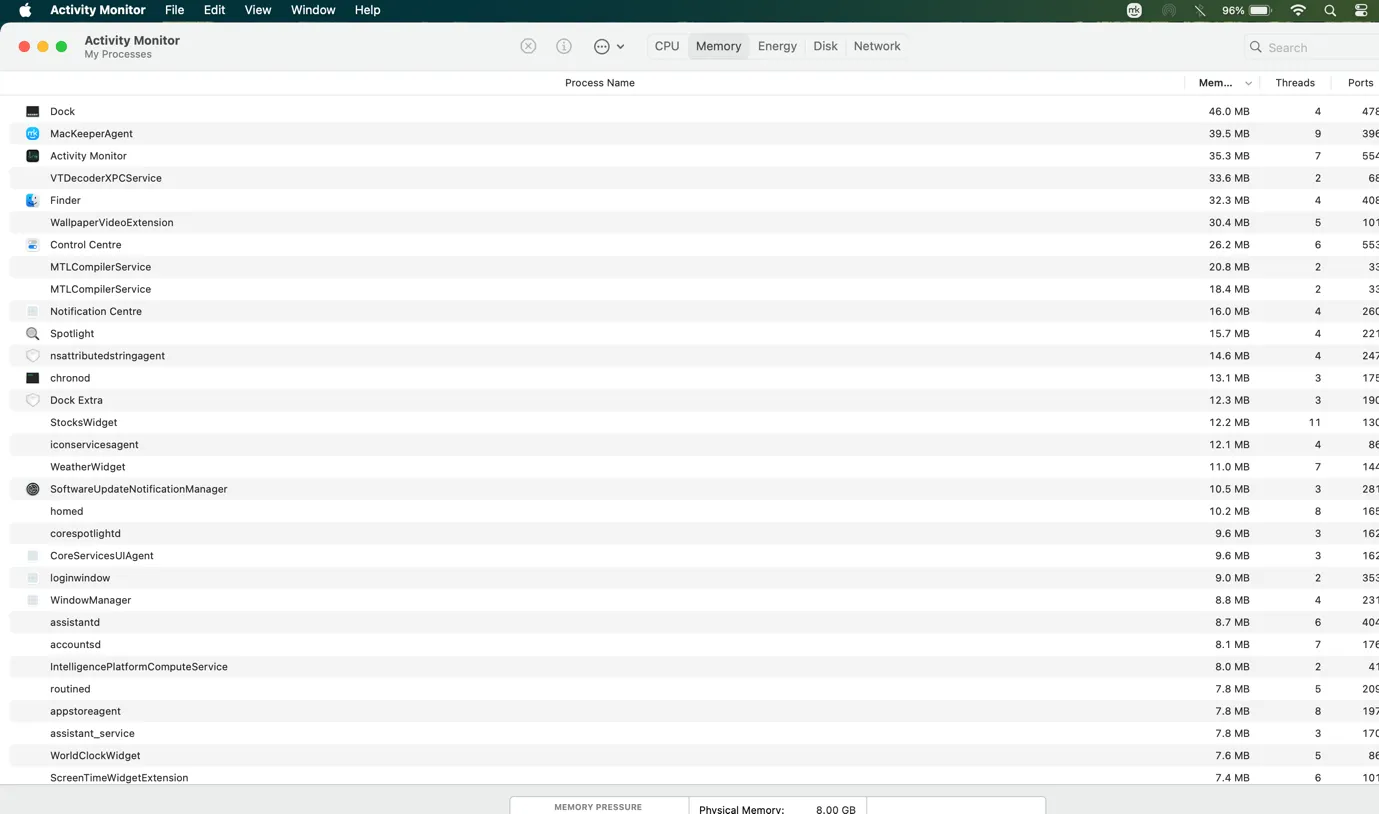Open Control Centre from menu bar

(1361, 10)
